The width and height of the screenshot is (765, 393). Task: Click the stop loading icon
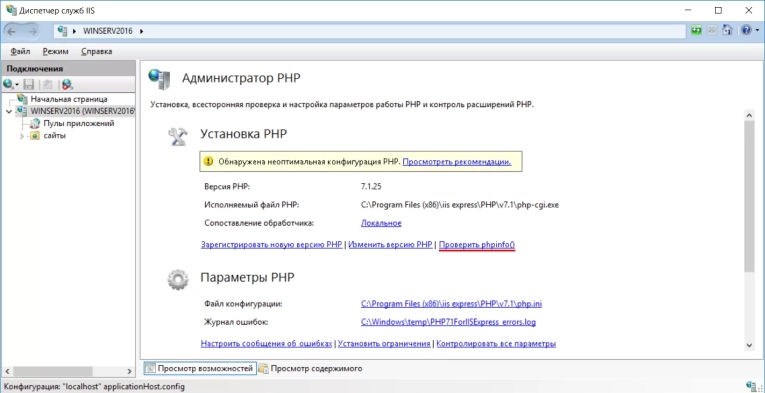712,30
